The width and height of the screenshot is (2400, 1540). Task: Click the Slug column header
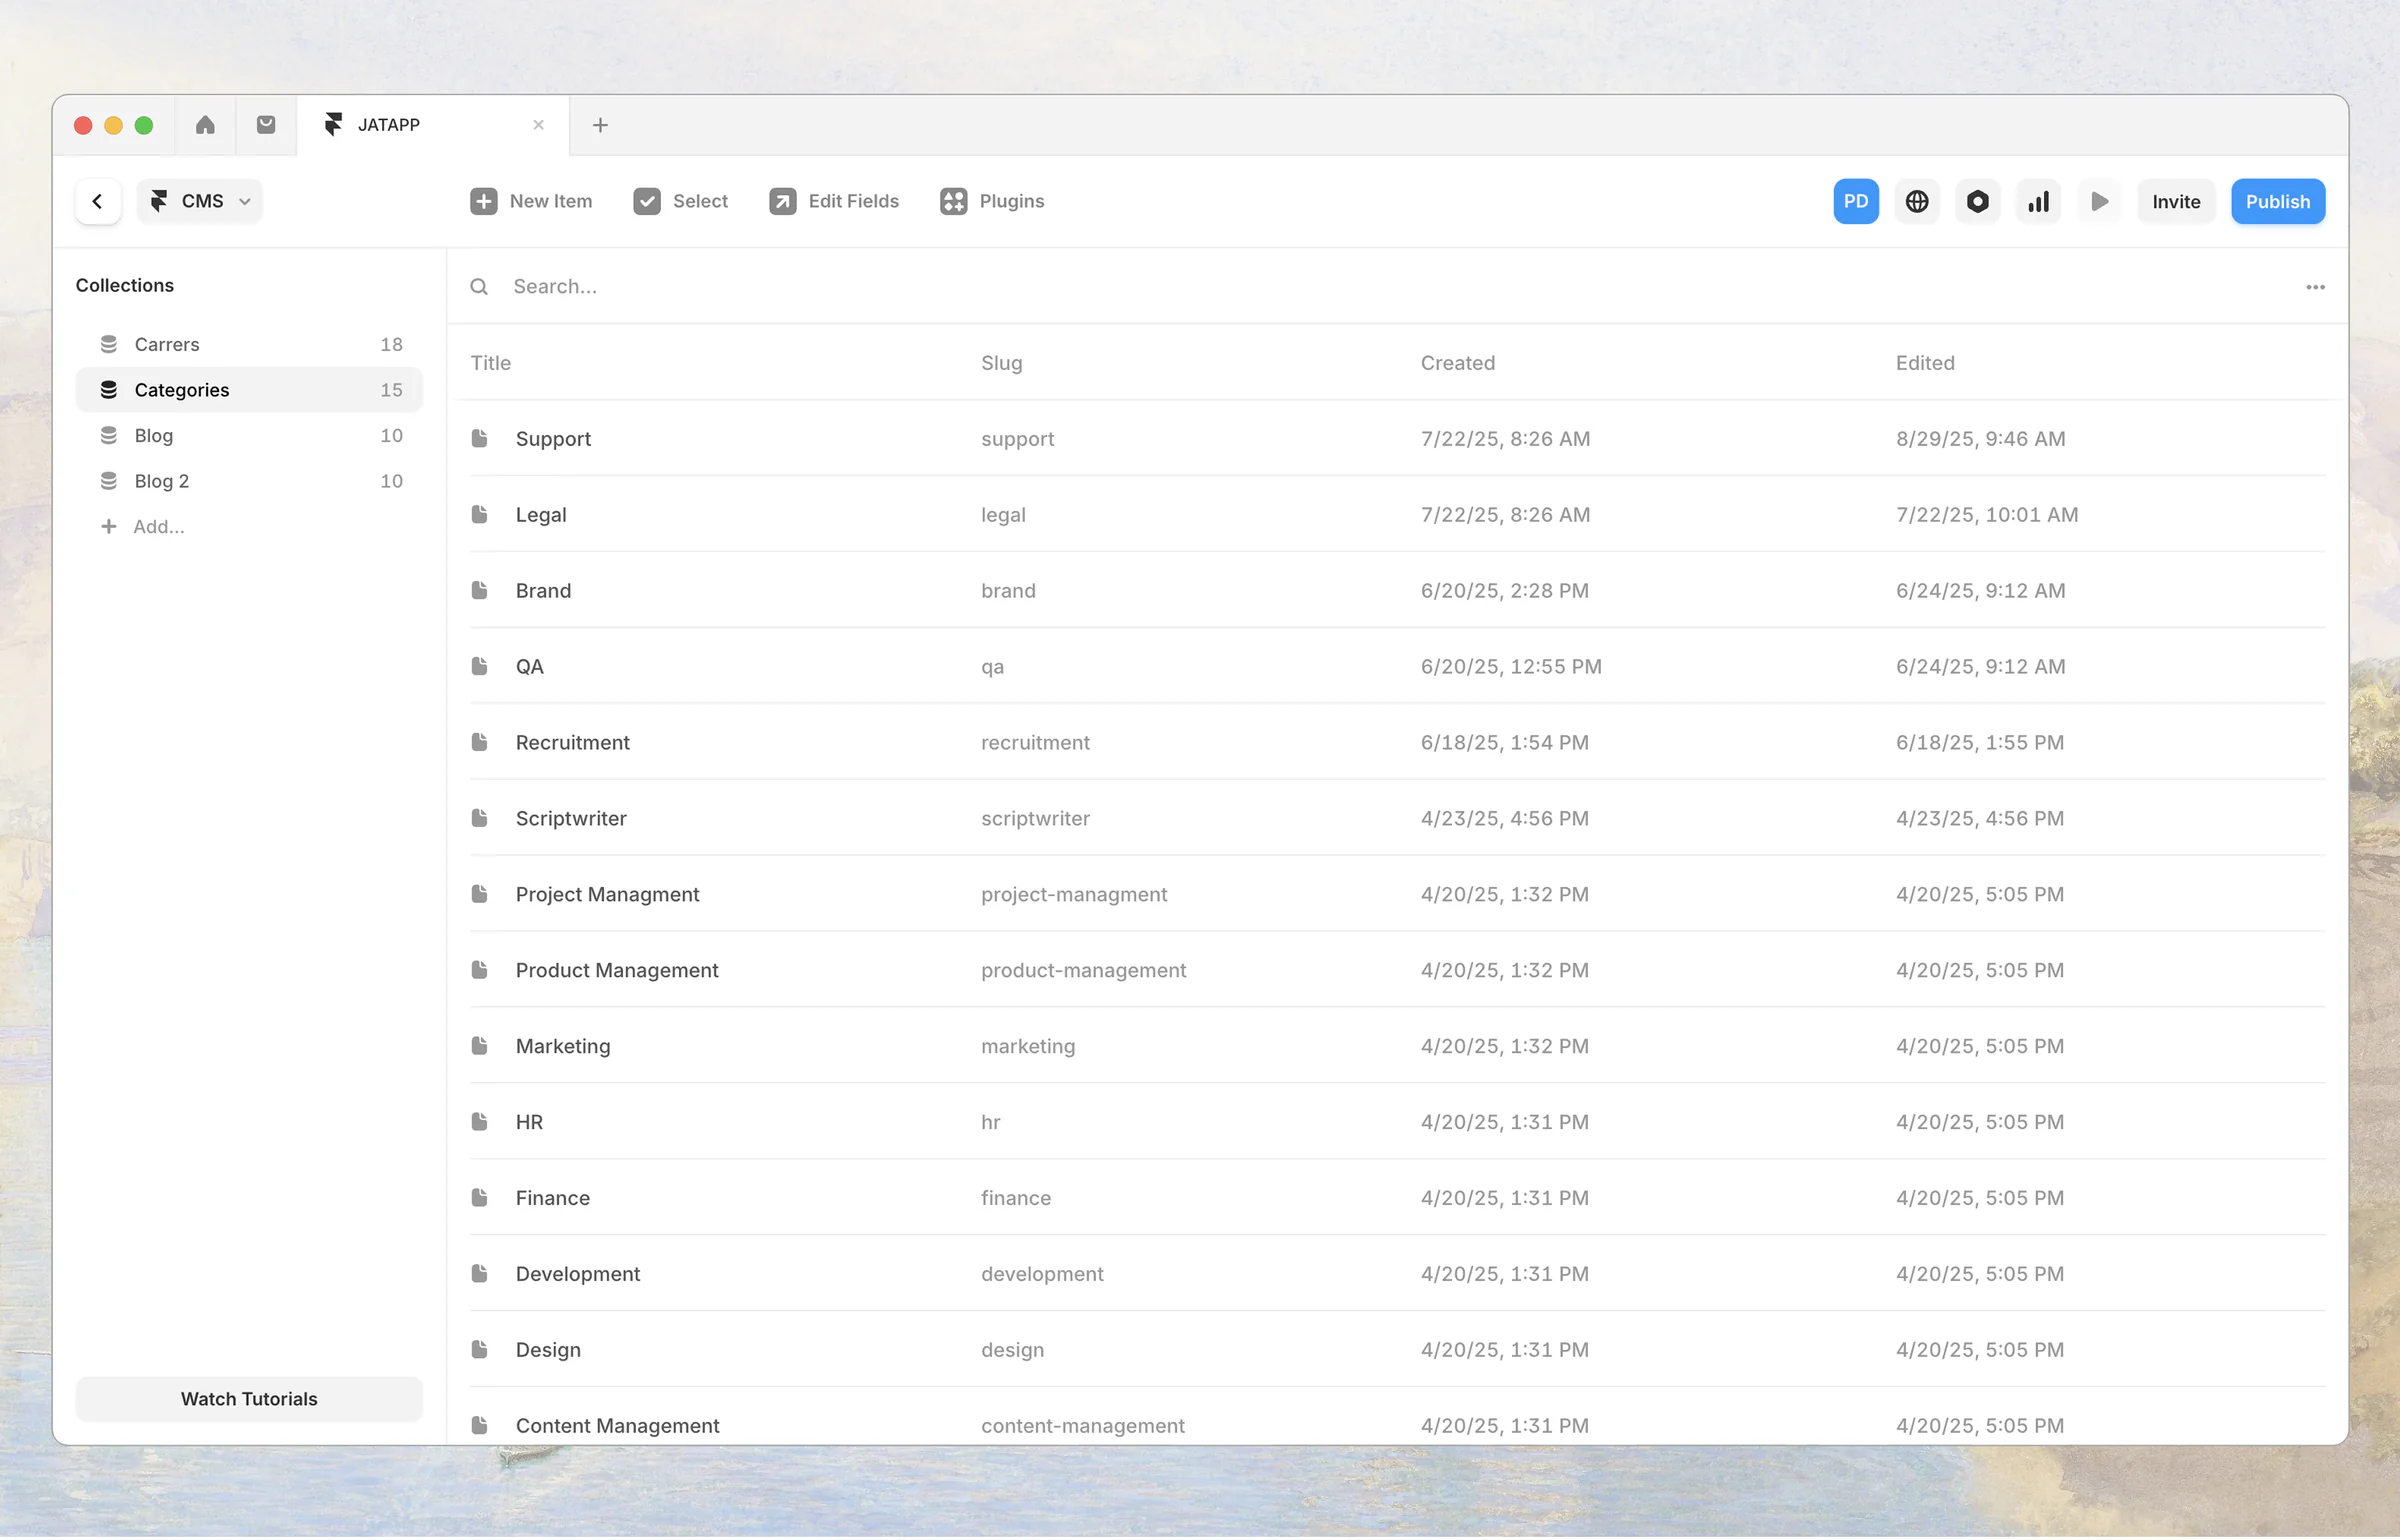point(1001,363)
